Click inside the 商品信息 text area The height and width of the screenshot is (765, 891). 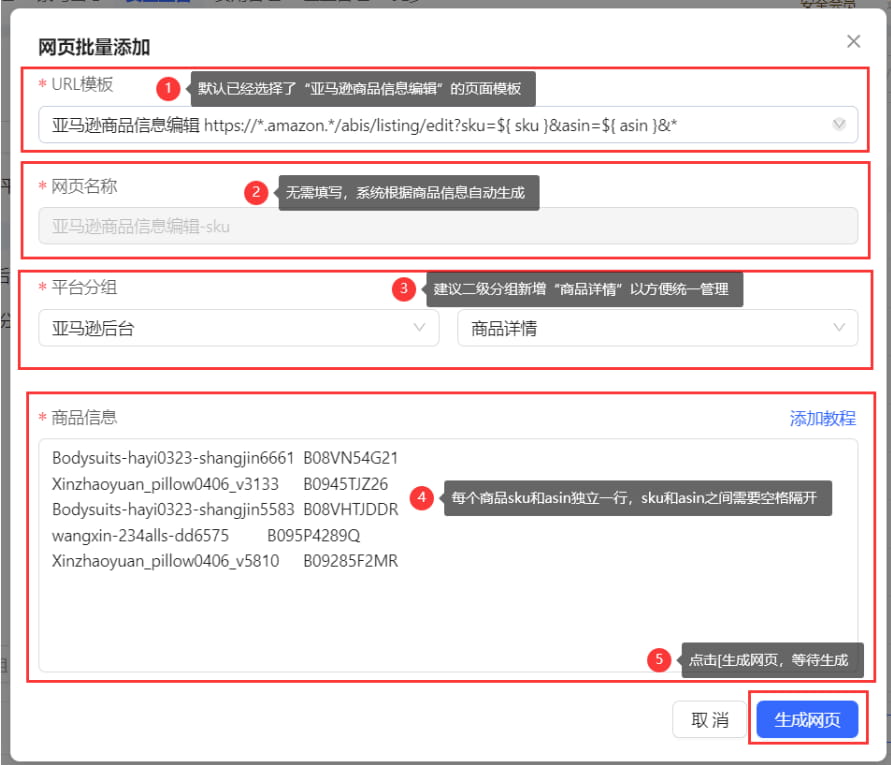(x=448, y=555)
